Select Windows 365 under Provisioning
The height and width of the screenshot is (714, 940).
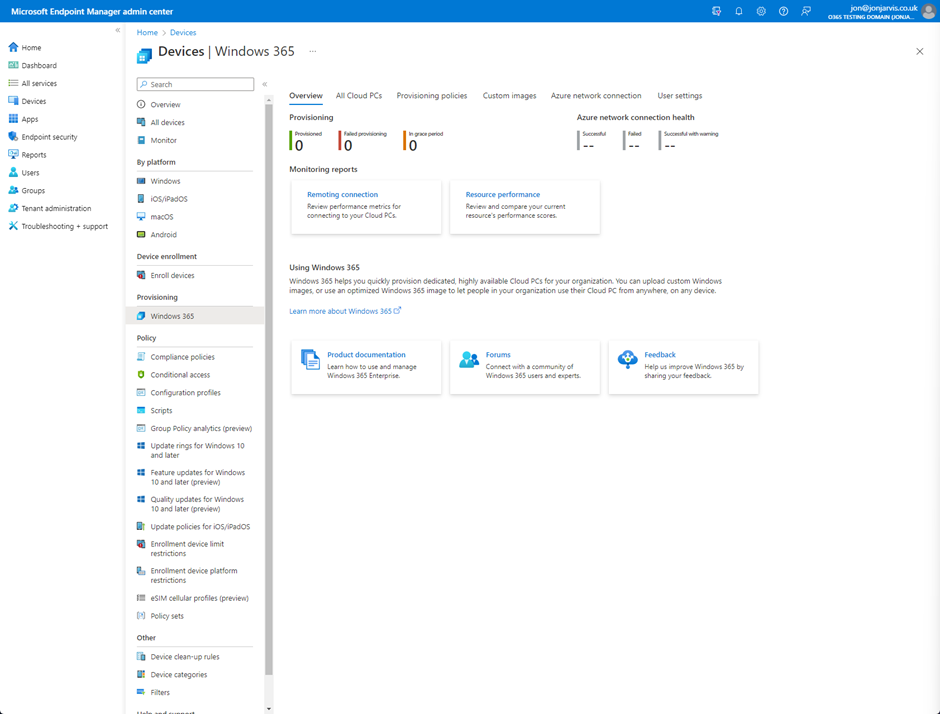coord(195,316)
